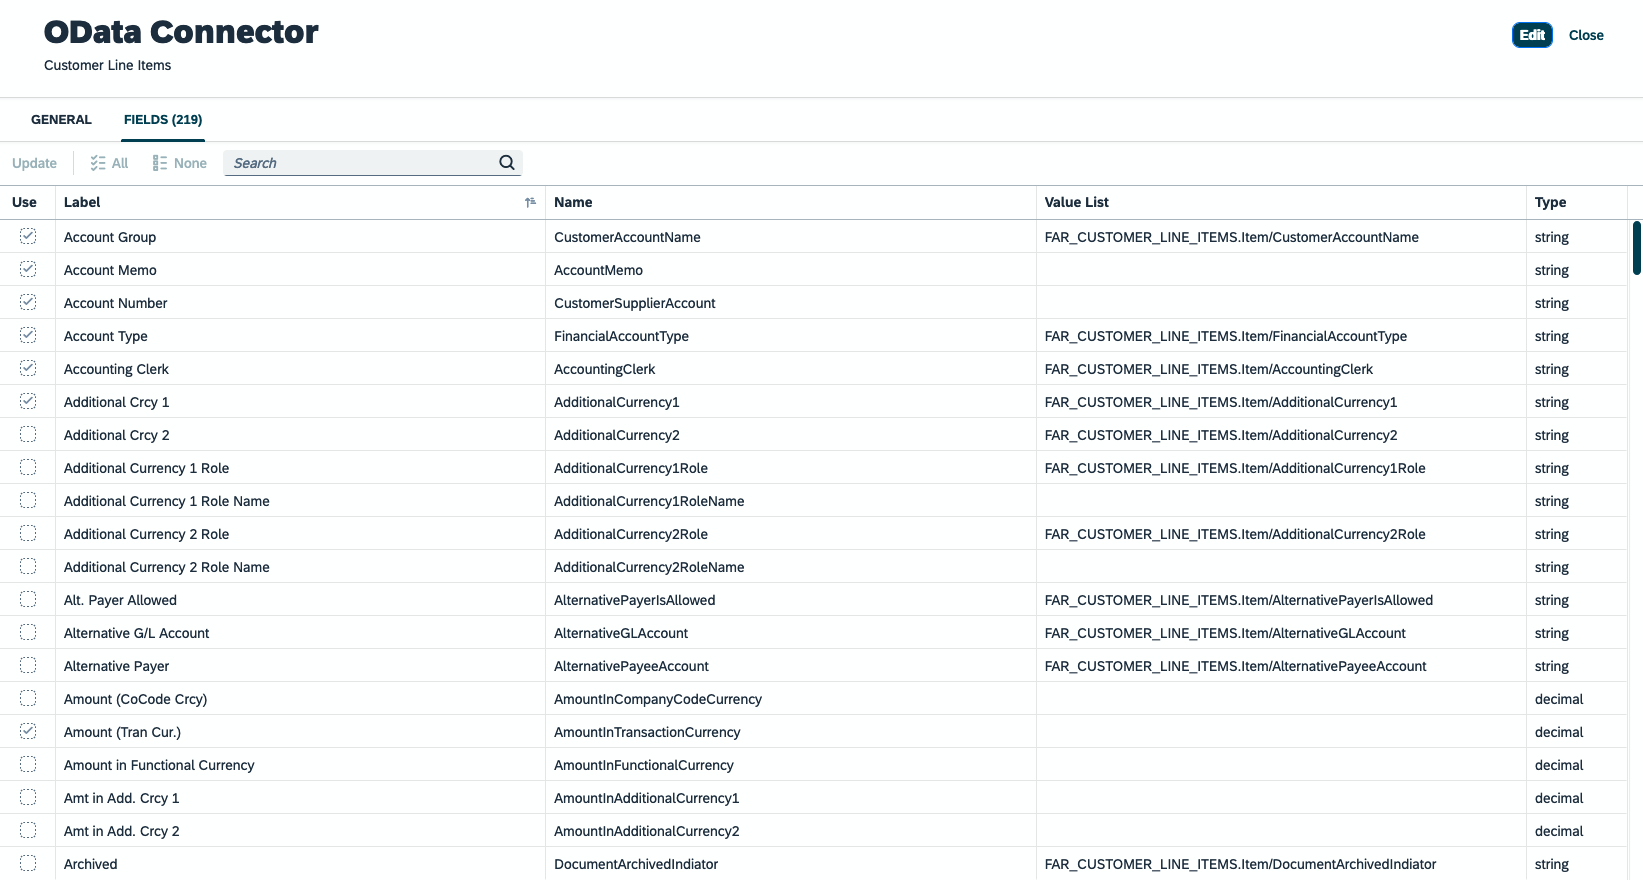Uncheck the Accounting Clerk checkbox
This screenshot has height=880, width=1643.
(28, 368)
